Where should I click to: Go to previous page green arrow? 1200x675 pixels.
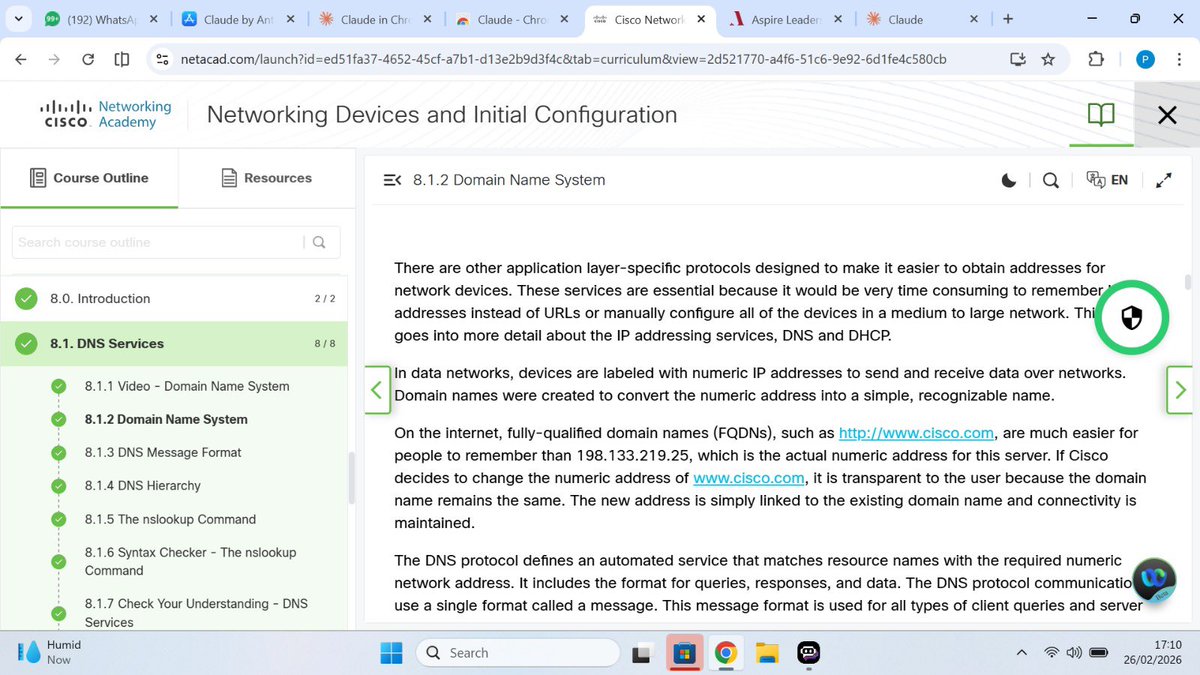(x=377, y=389)
